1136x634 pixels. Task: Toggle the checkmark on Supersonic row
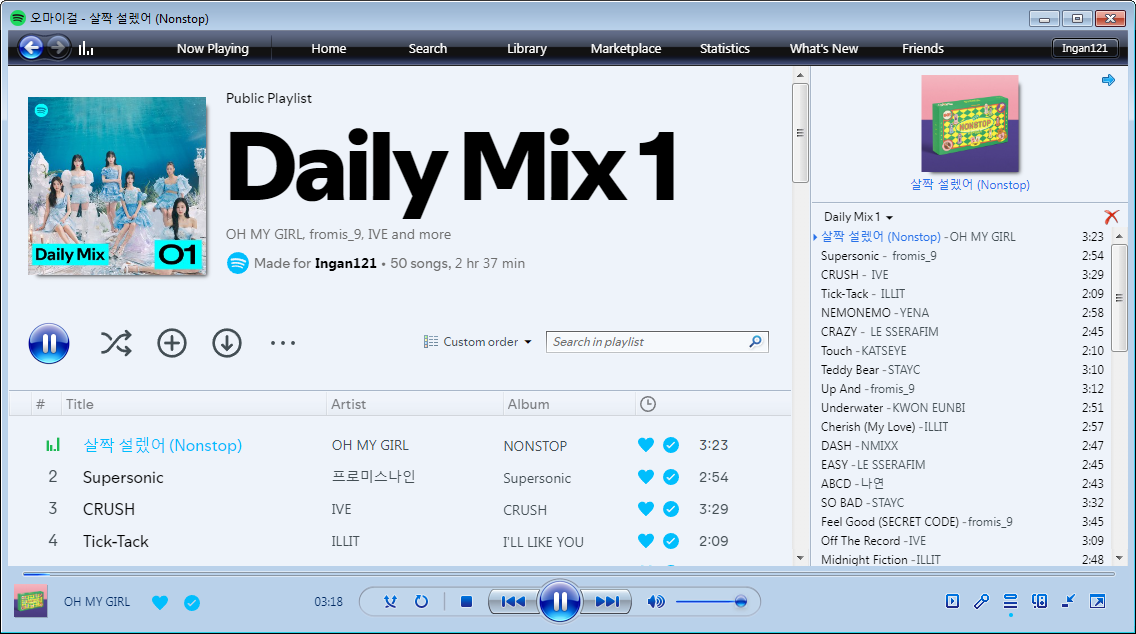(671, 477)
